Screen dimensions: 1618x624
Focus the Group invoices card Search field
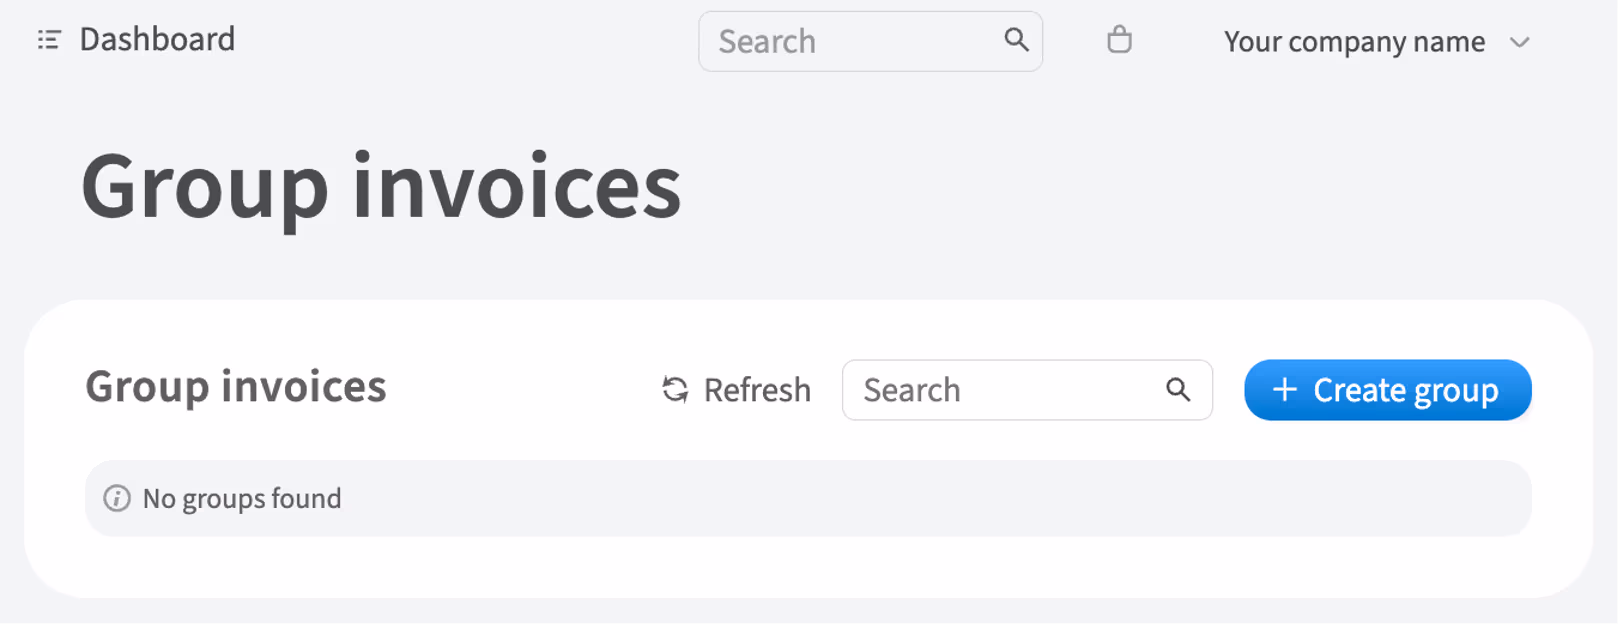pos(1027,390)
